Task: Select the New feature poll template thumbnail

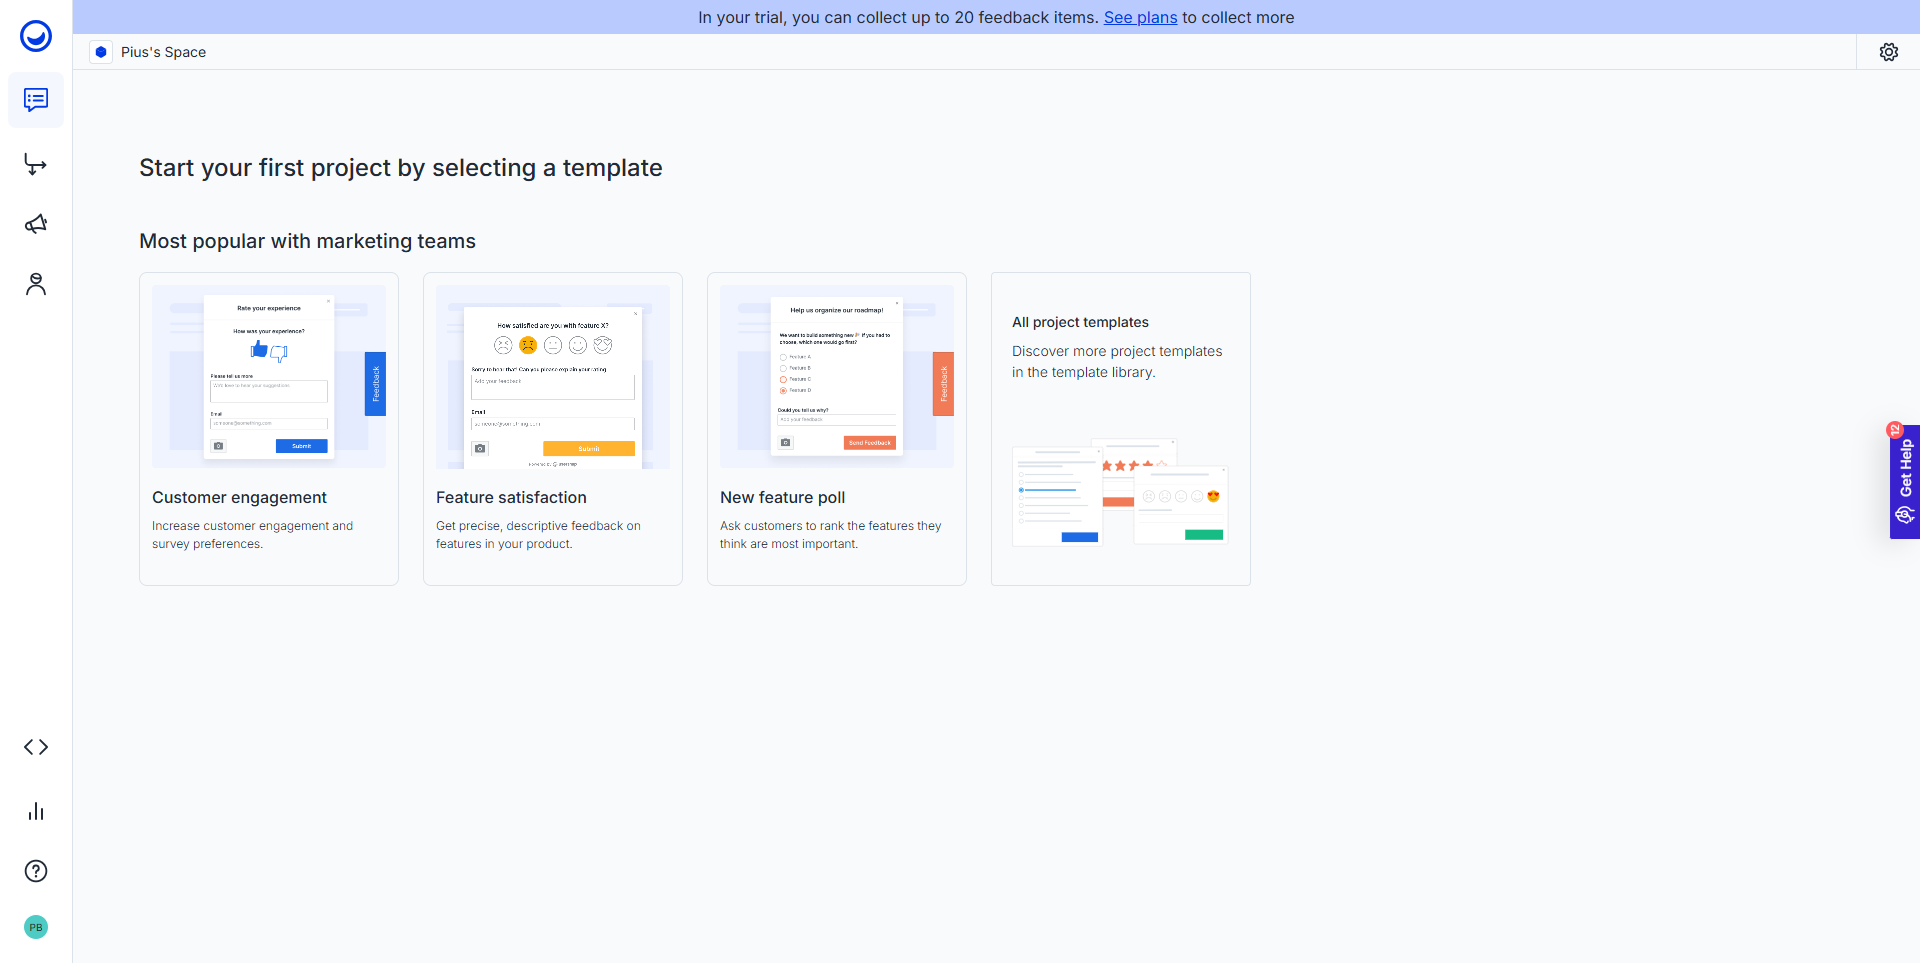Action: pos(837,377)
